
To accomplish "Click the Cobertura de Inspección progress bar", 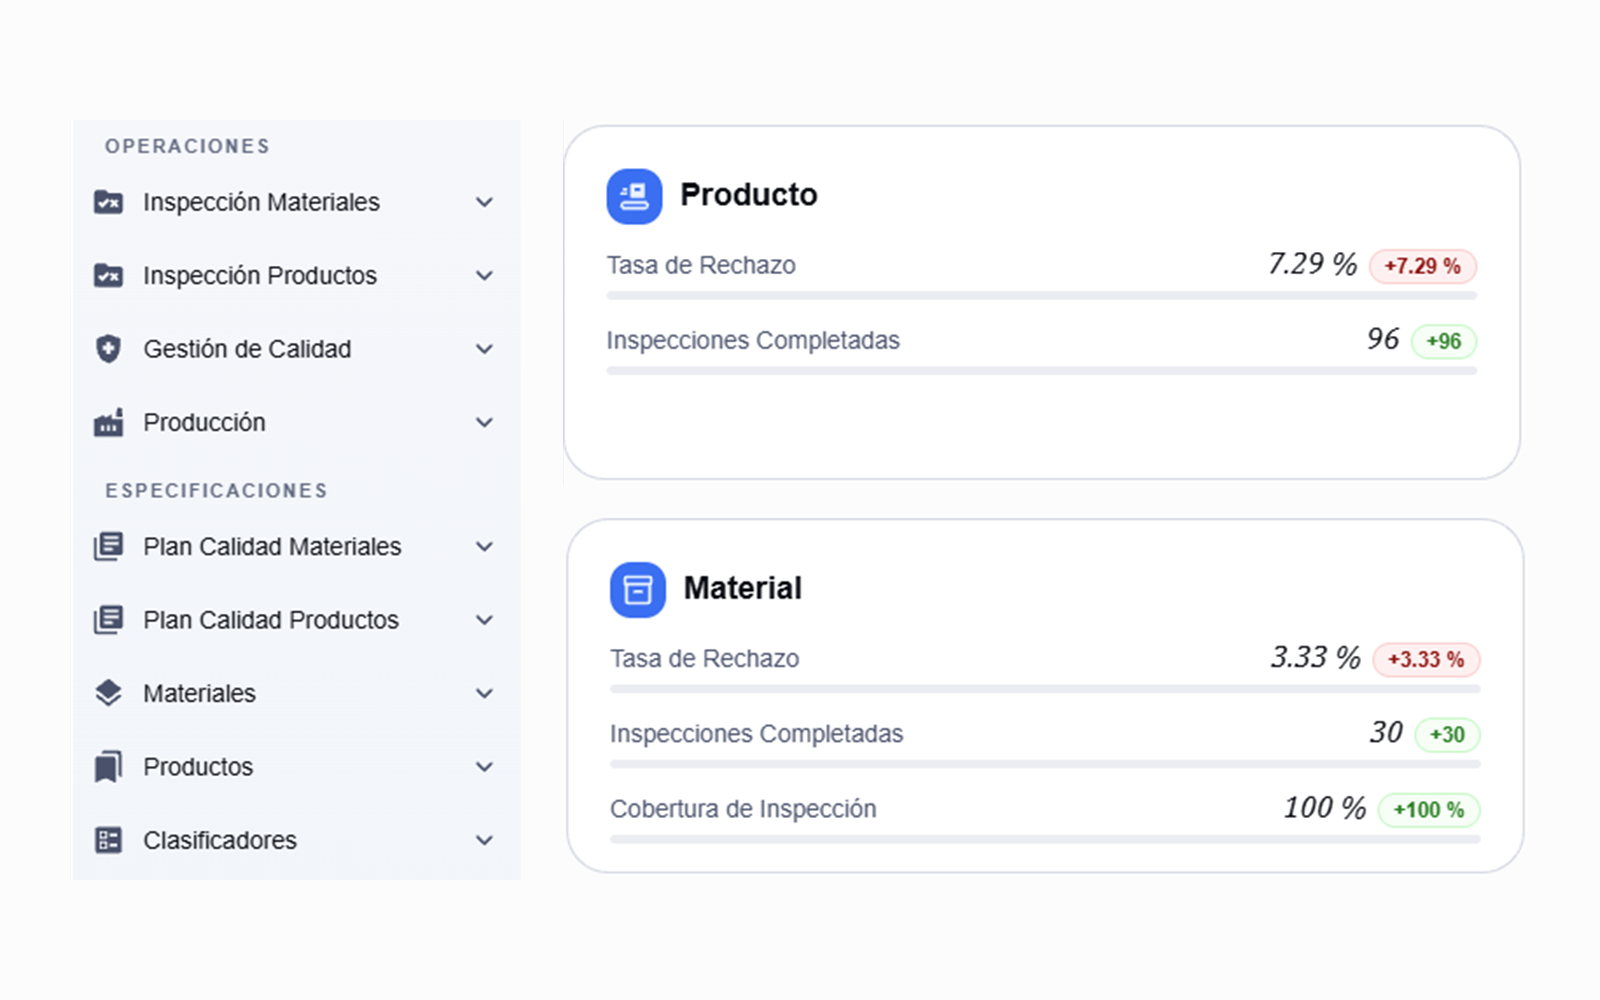I will [x=1045, y=840].
